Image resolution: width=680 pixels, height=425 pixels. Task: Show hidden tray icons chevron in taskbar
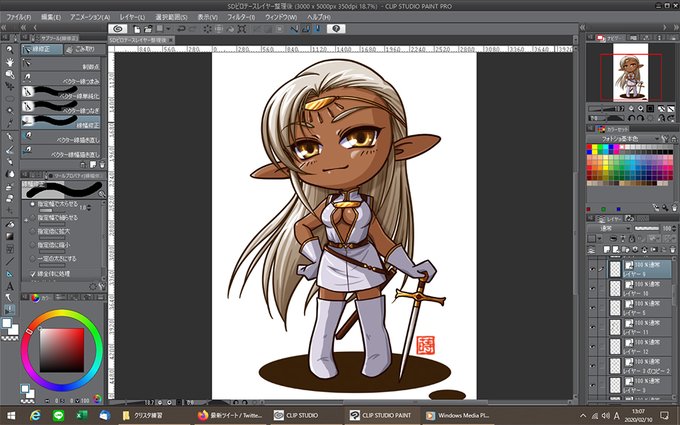(583, 415)
